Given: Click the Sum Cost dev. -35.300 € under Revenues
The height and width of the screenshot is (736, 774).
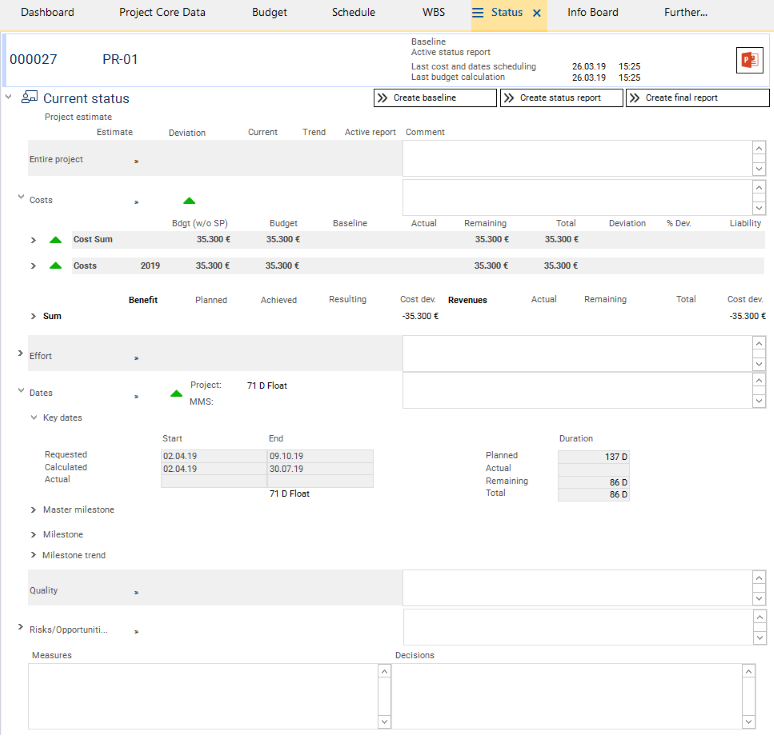Looking at the screenshot, I should 747,316.
